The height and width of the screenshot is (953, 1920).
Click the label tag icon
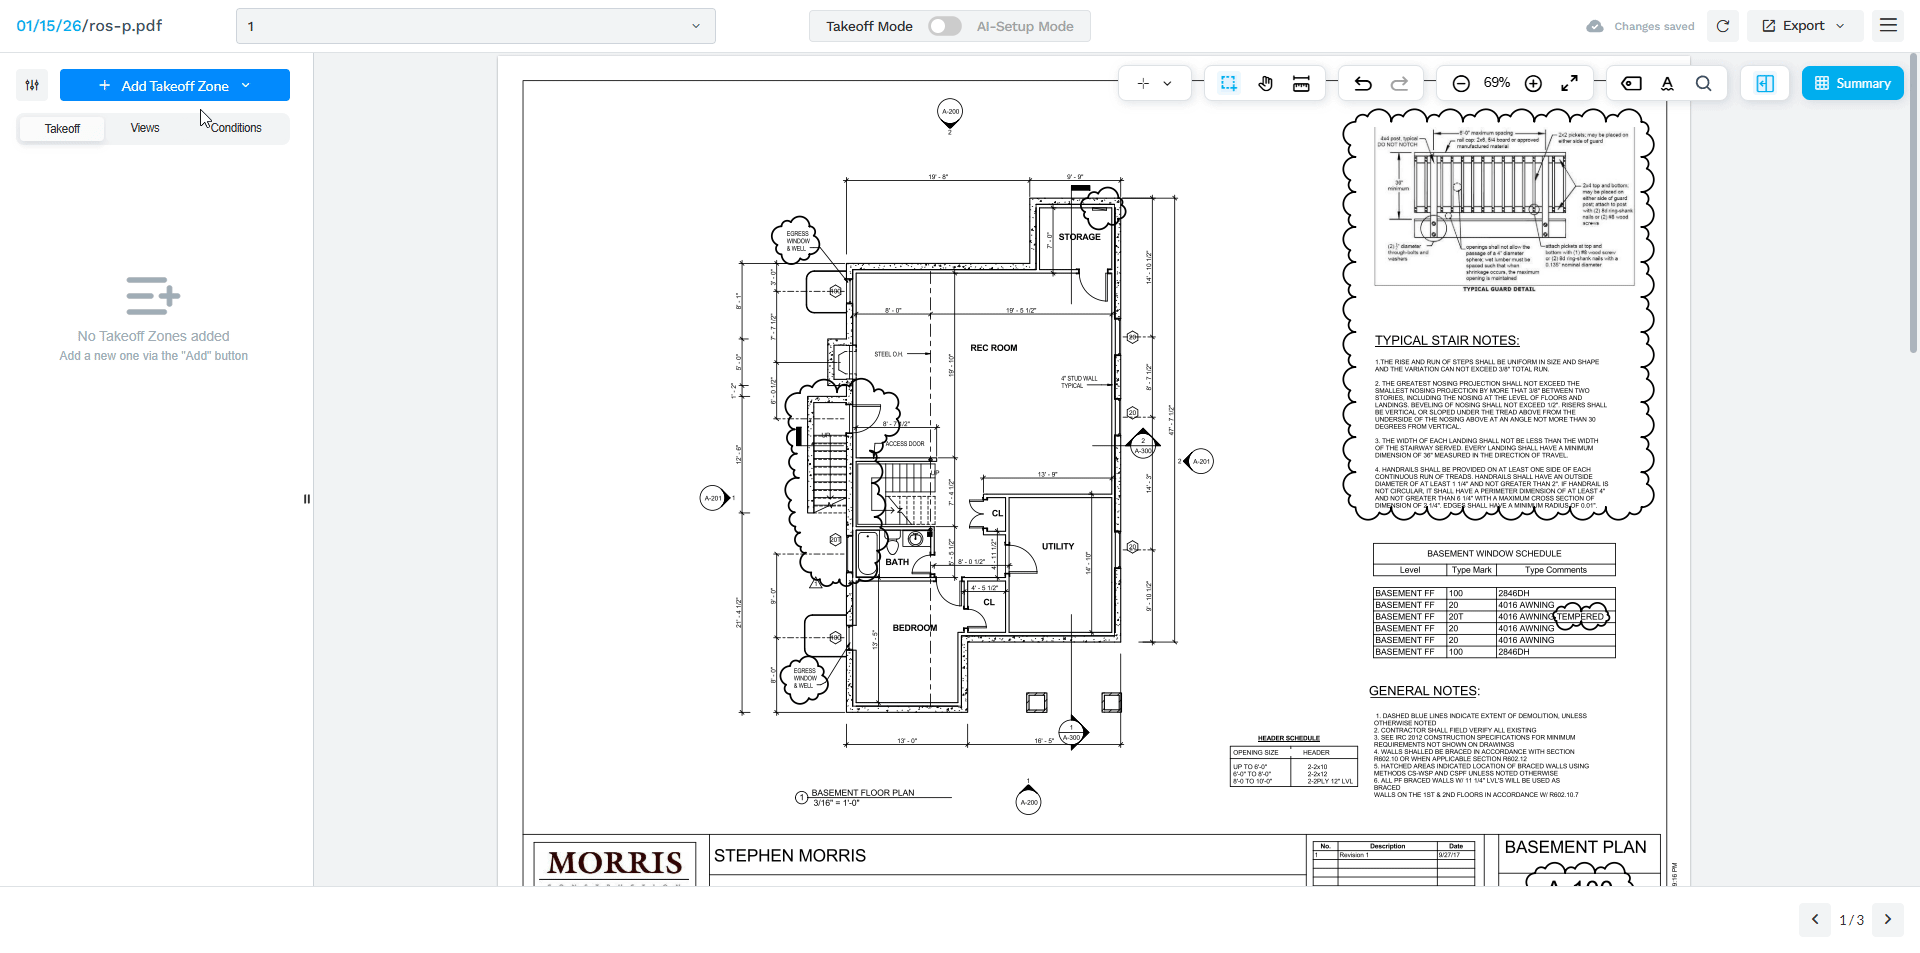(1631, 84)
